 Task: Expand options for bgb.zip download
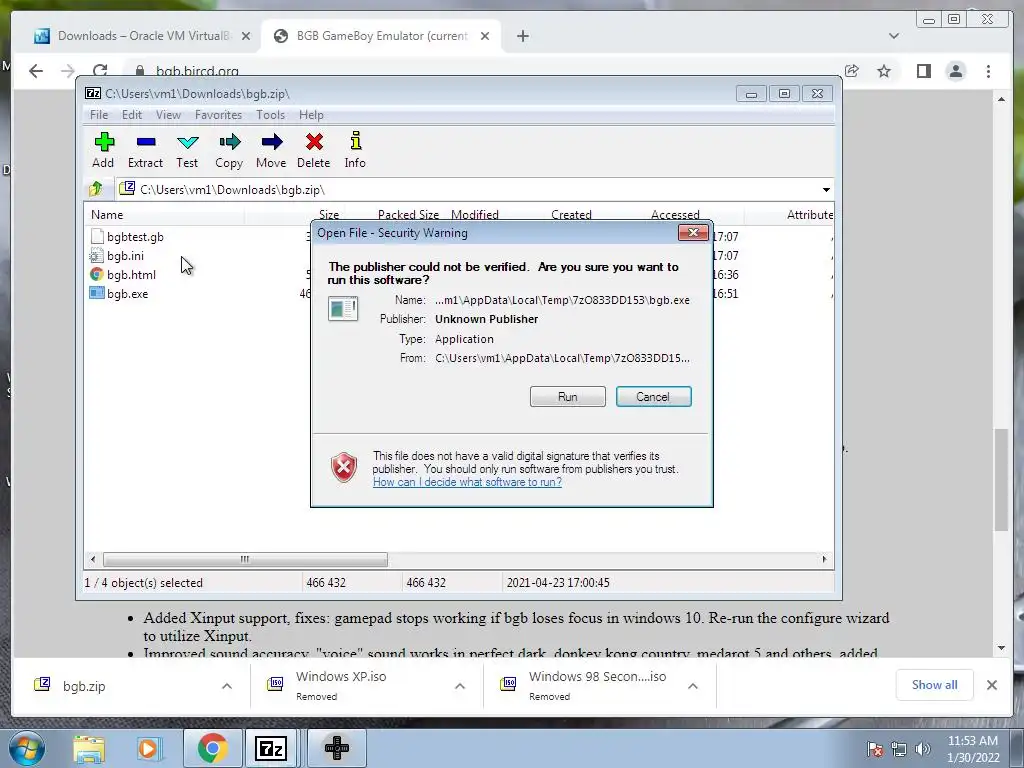(x=227, y=686)
